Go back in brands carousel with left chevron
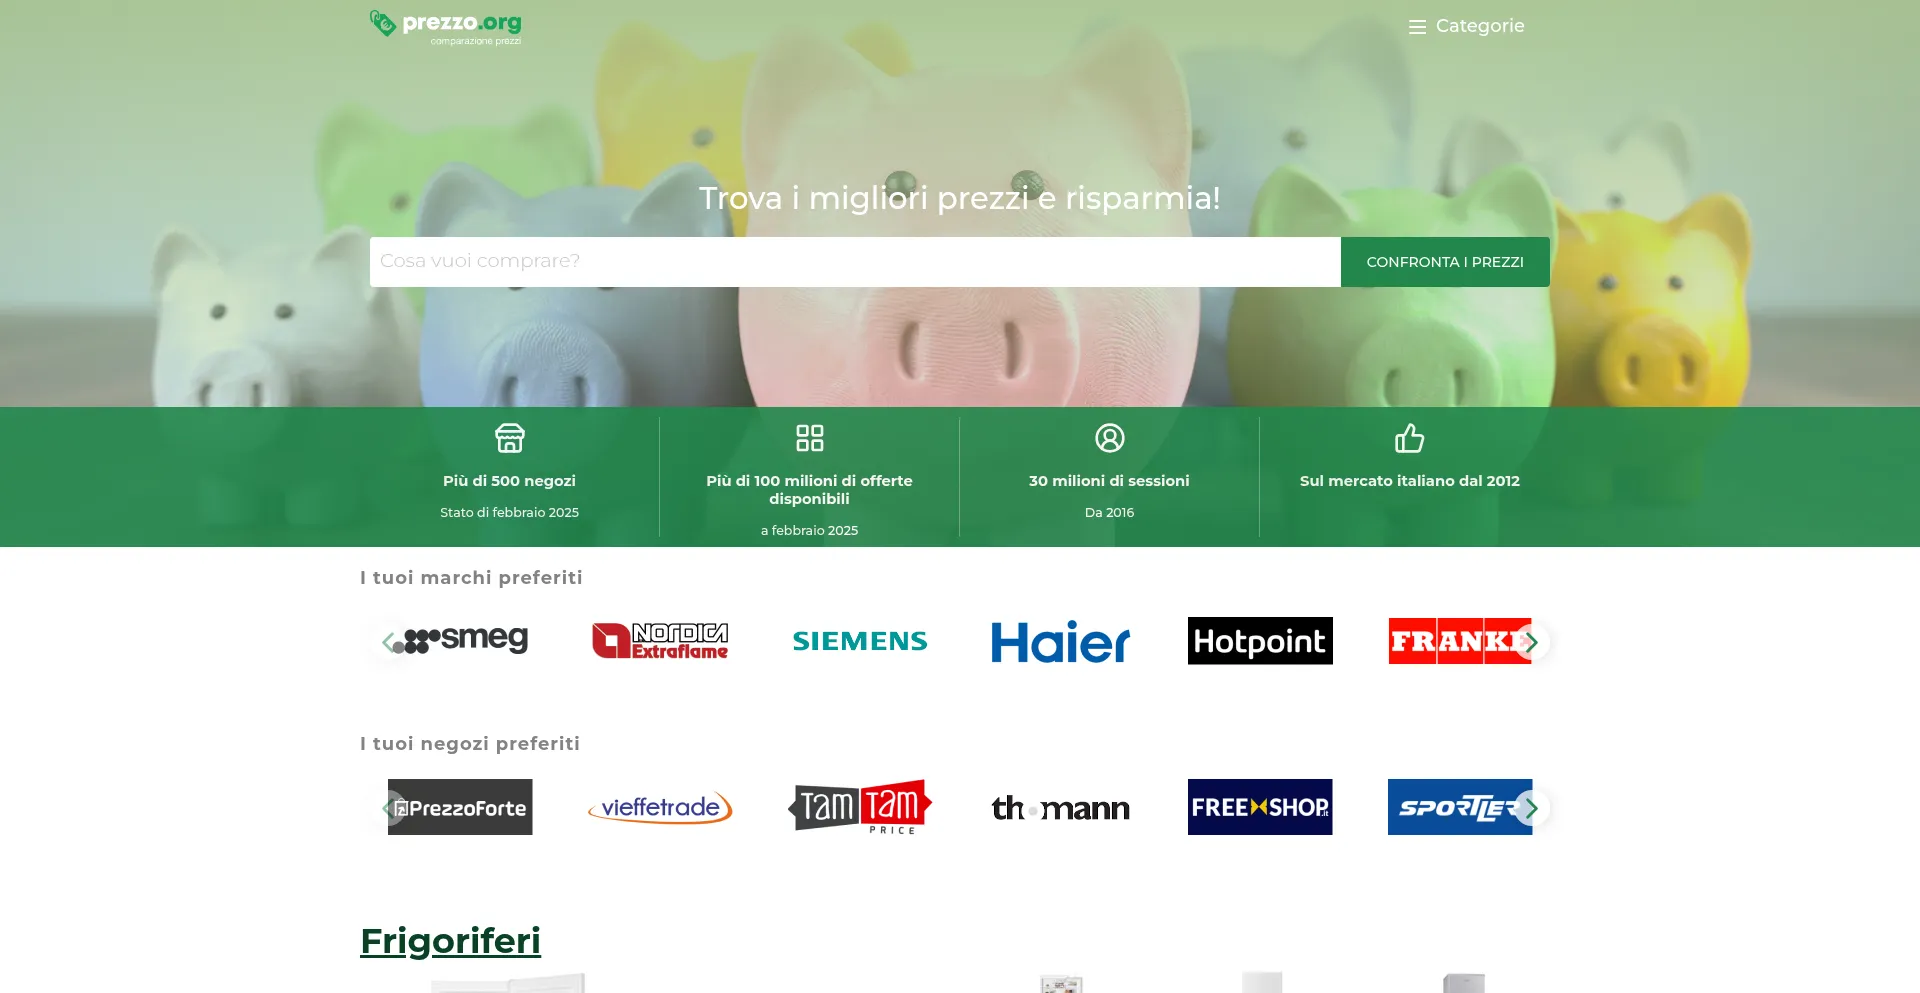Viewport: 1920px width, 993px height. [x=389, y=642]
